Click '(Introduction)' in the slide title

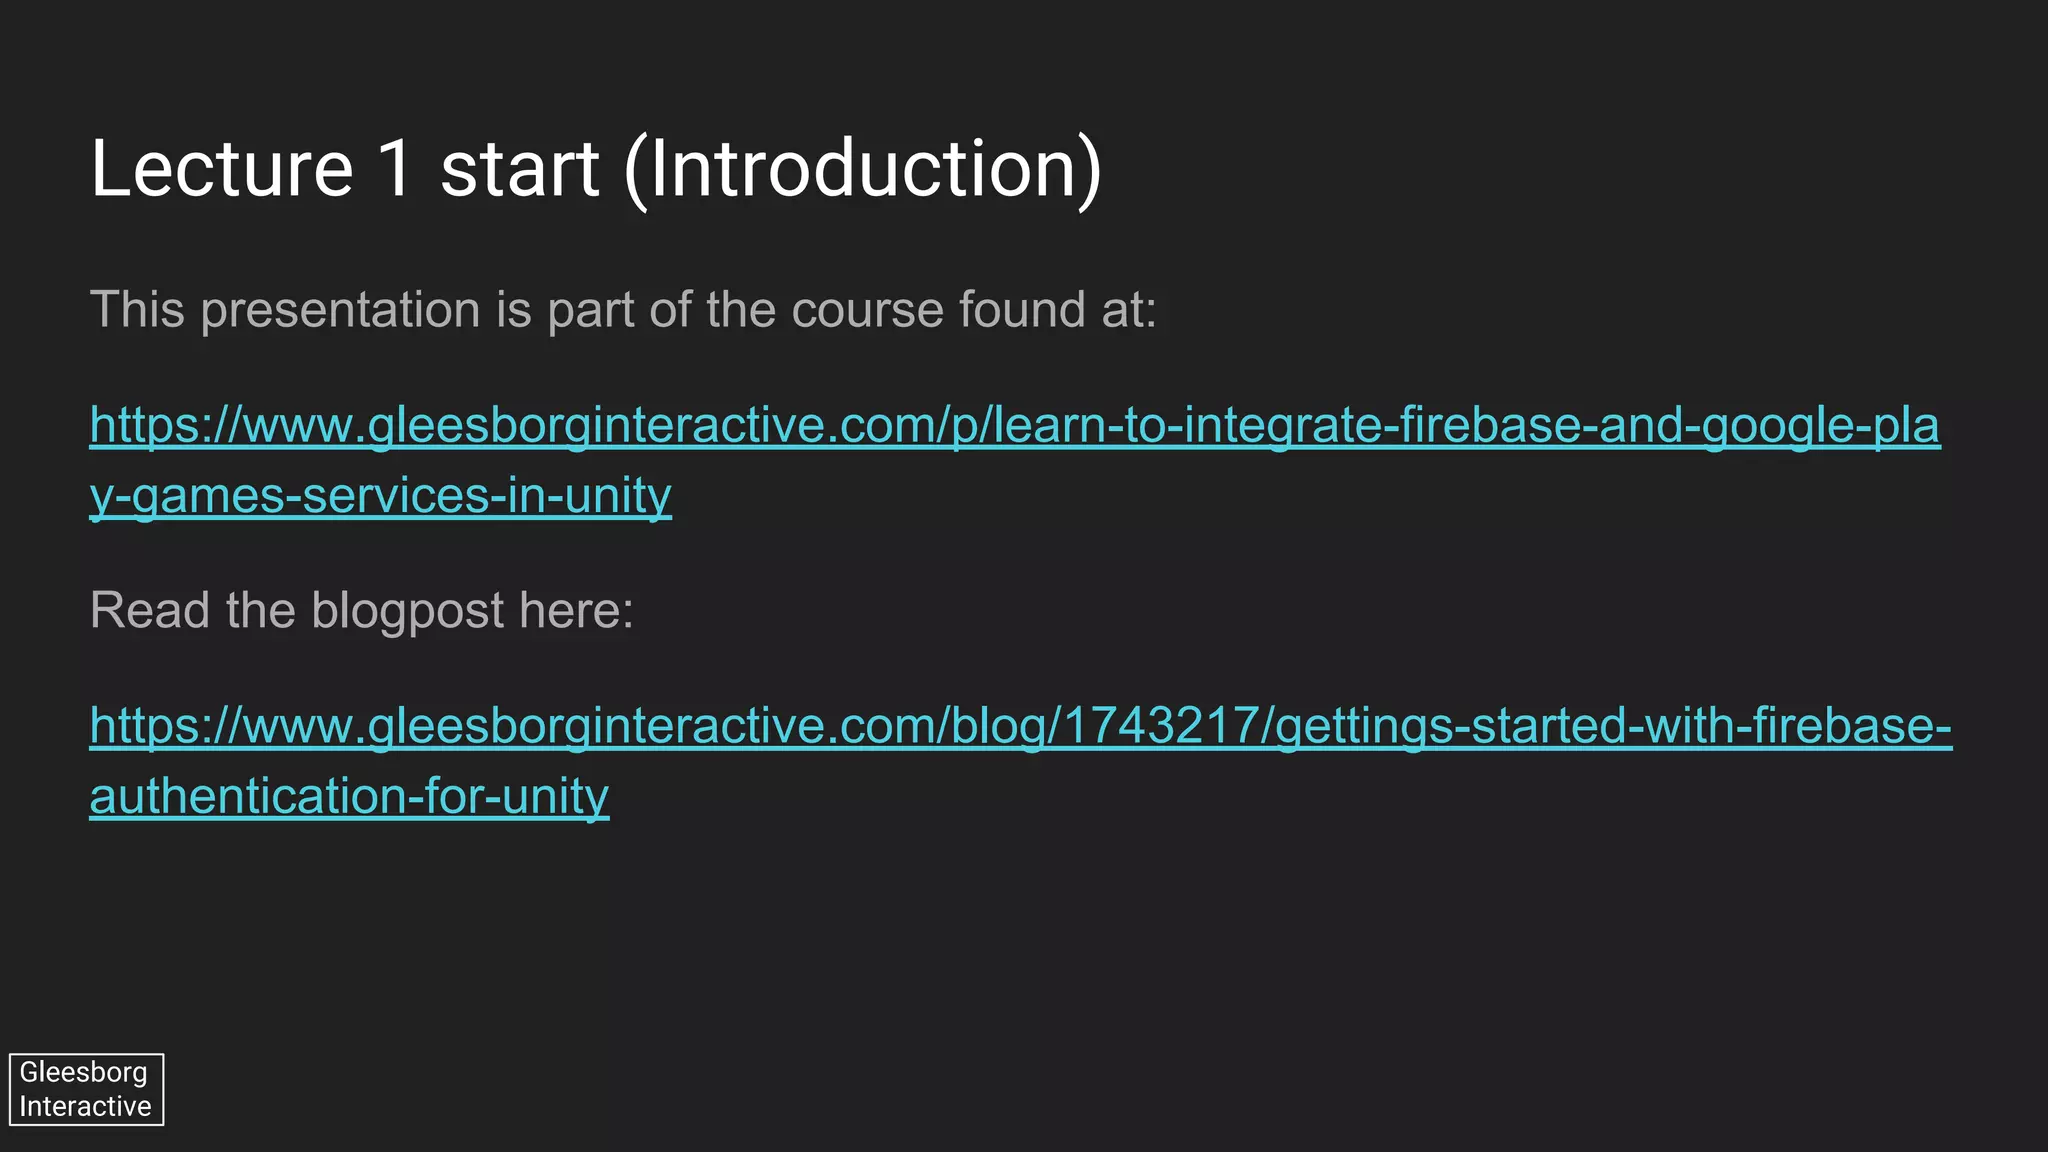pos(862,168)
